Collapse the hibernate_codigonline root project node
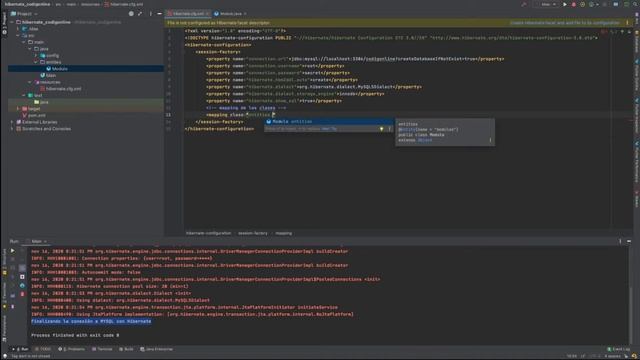This screenshot has height=360, width=640. [12, 22]
